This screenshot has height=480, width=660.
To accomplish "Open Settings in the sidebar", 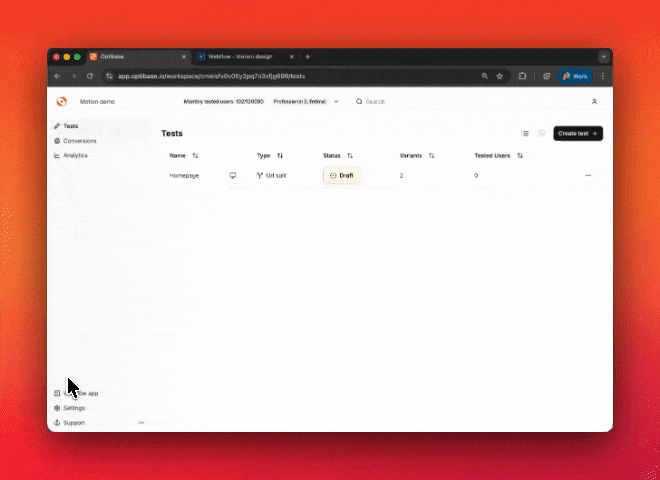I will [x=73, y=408].
